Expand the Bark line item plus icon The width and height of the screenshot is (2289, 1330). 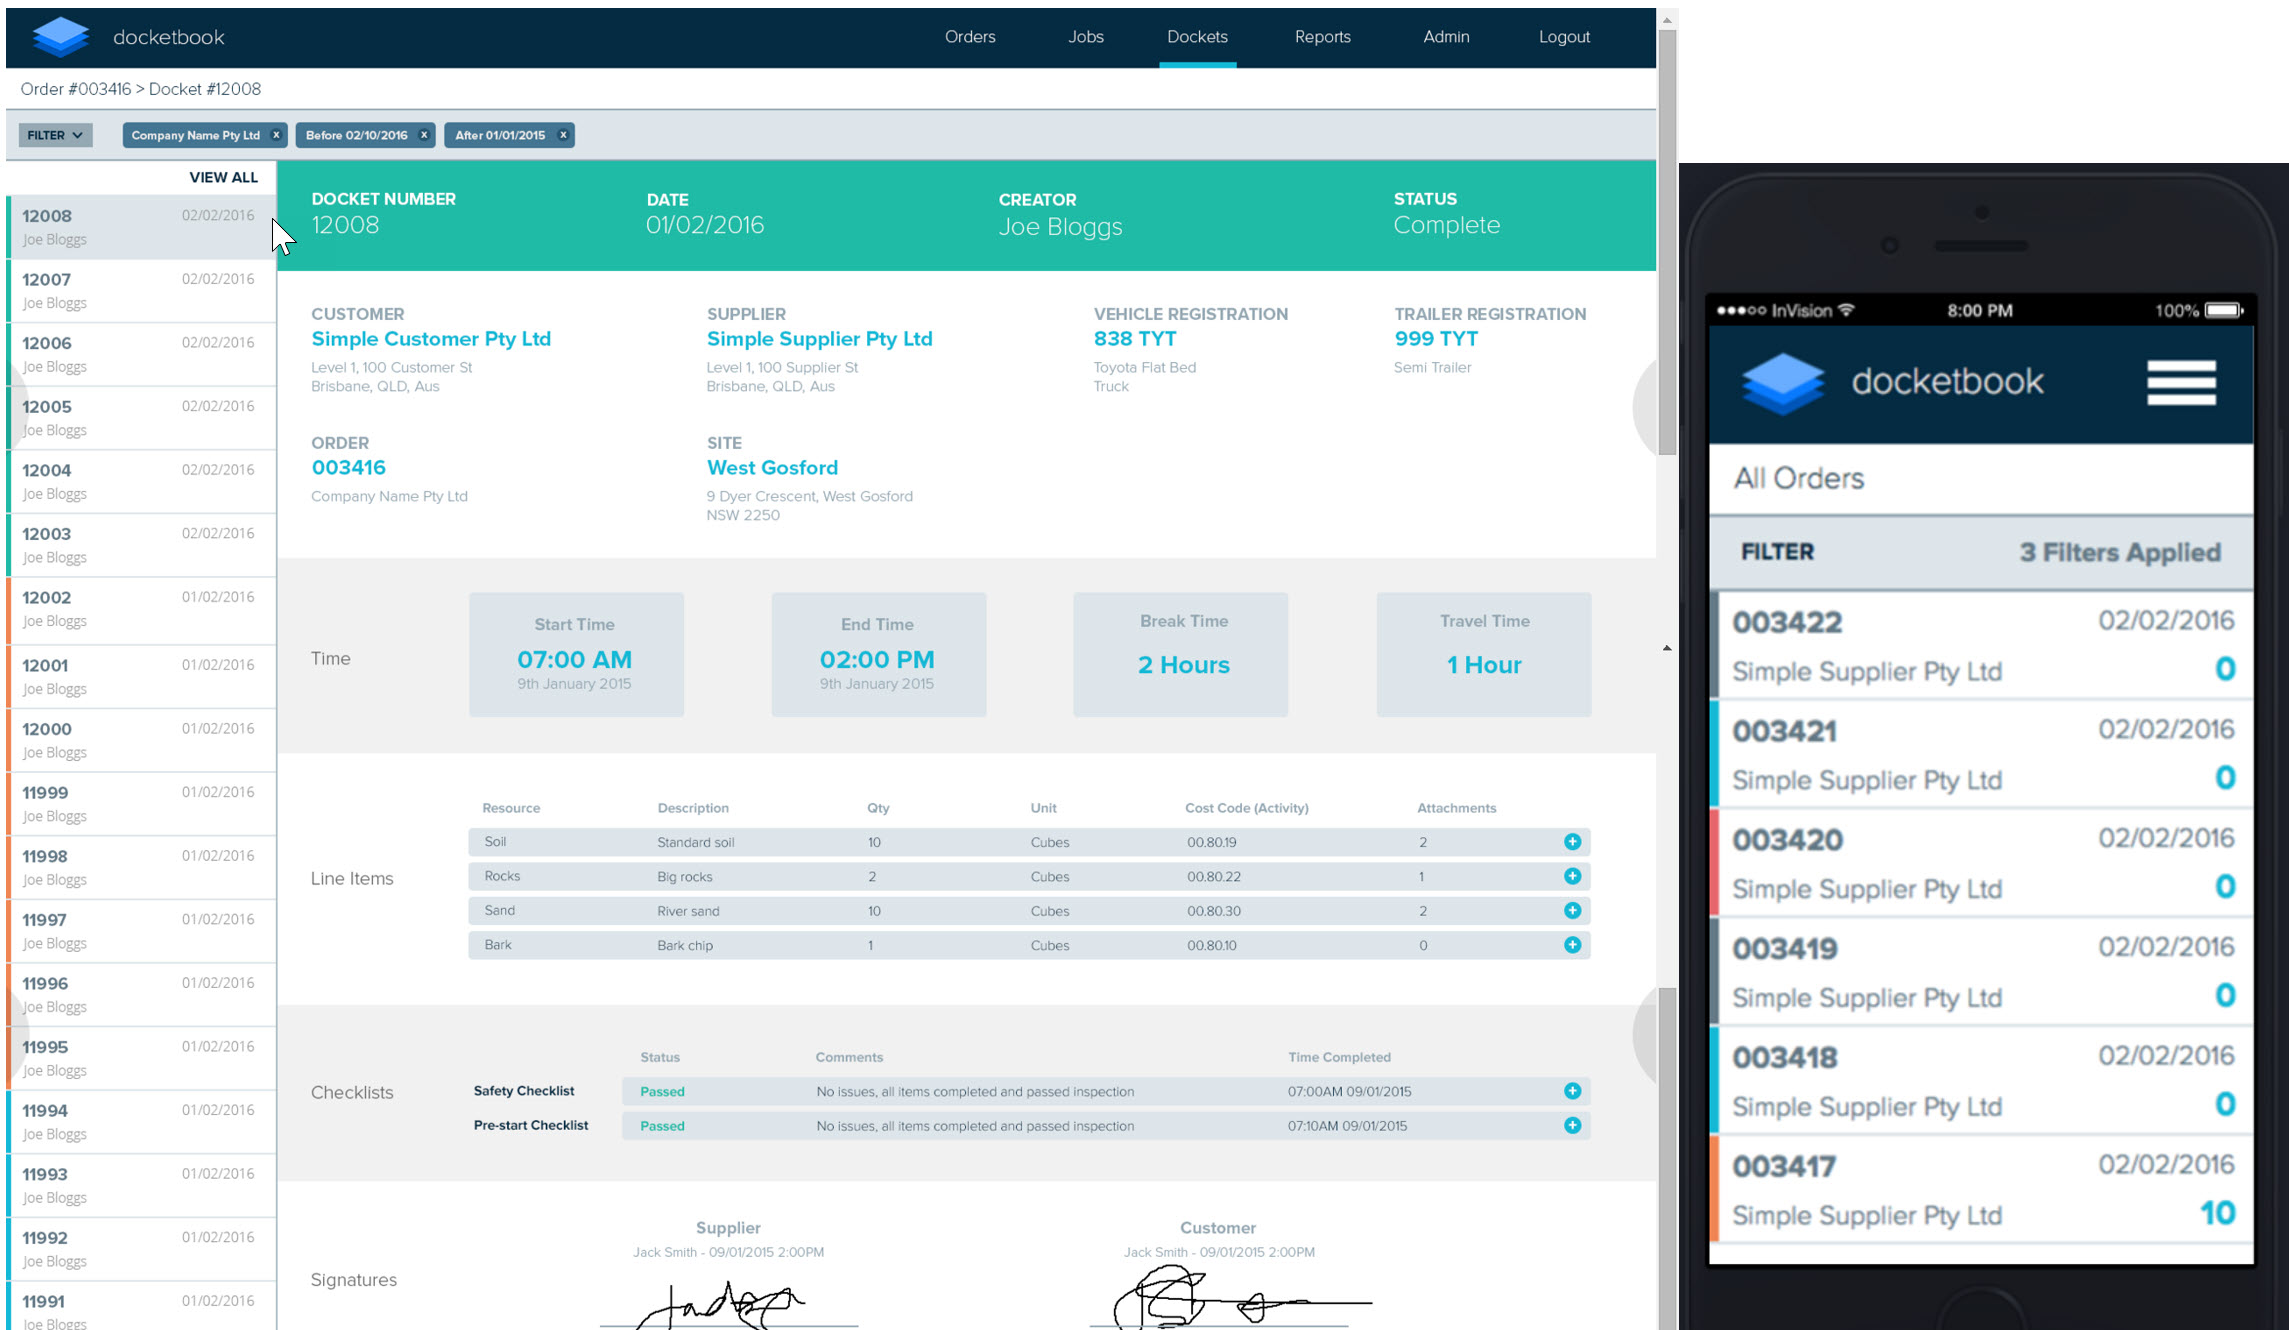pos(1572,945)
